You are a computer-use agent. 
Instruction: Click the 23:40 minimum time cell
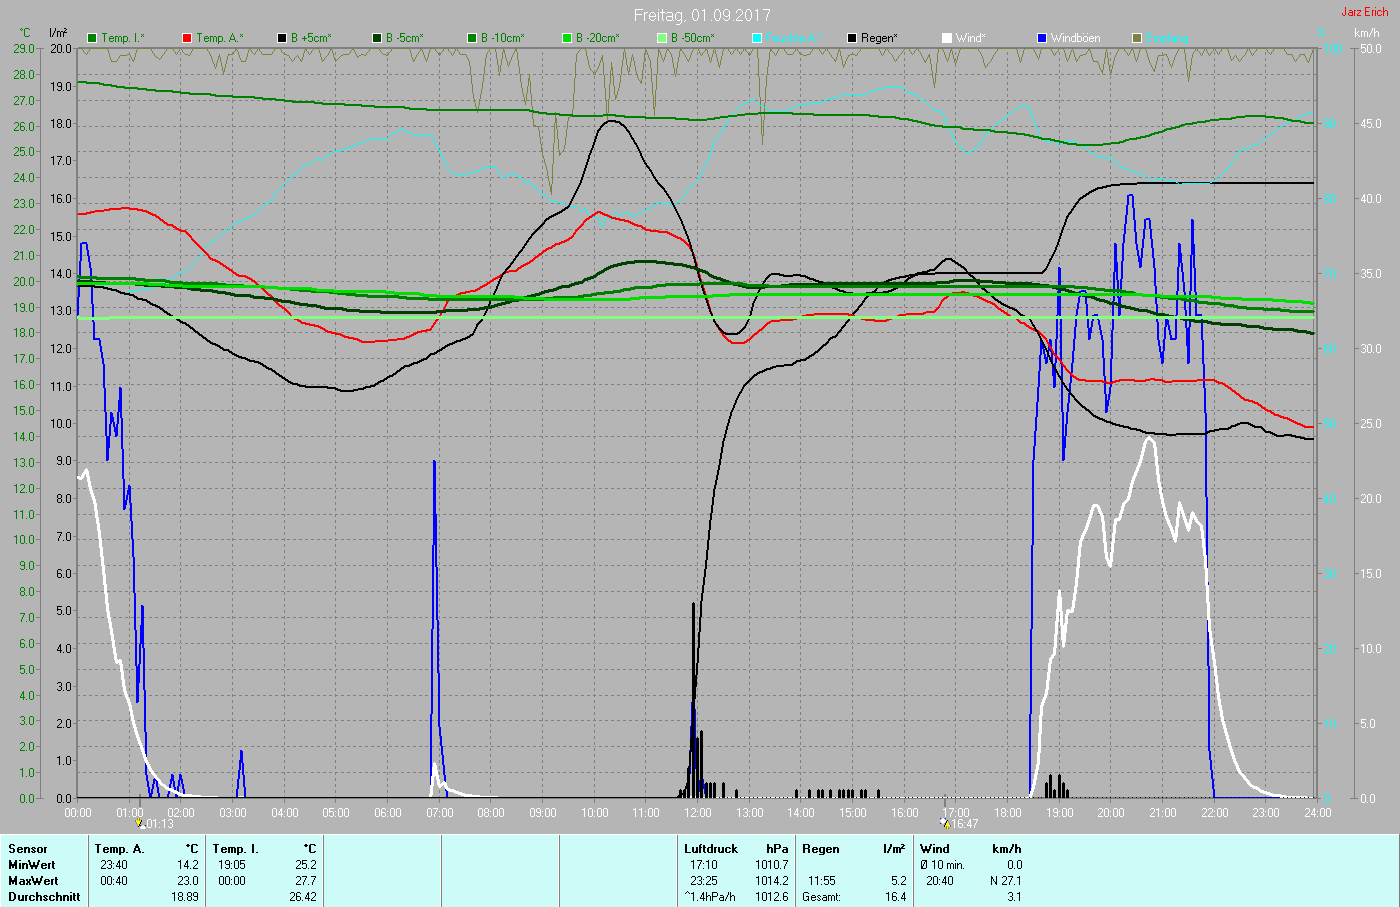pyautogui.click(x=114, y=865)
